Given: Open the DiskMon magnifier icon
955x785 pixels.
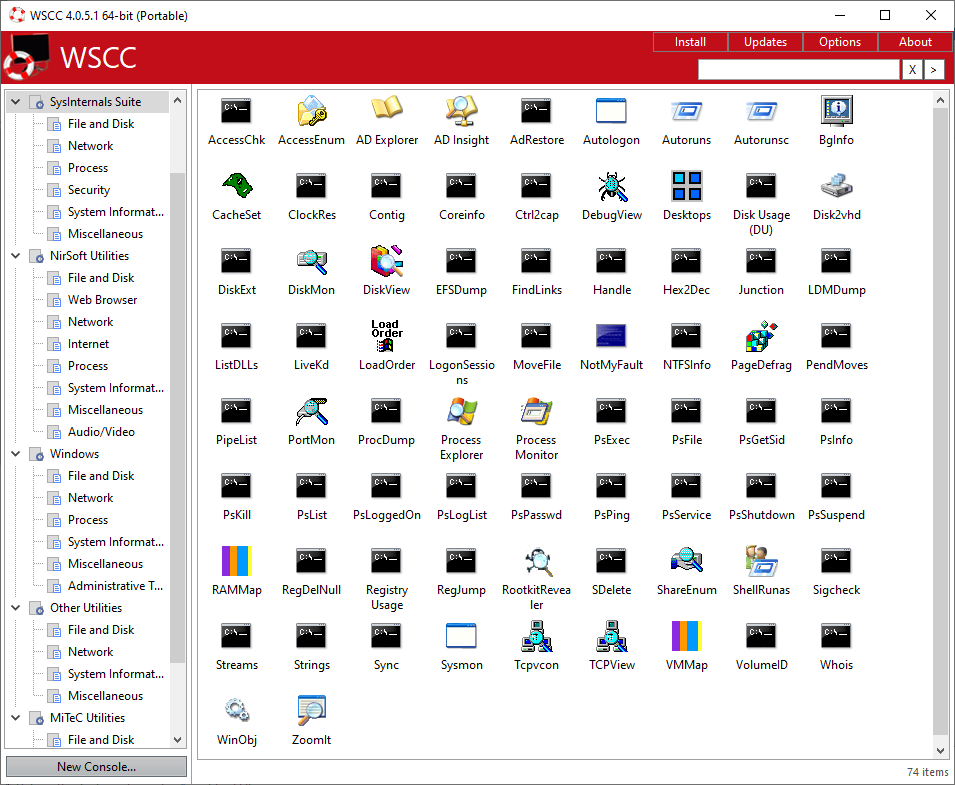Looking at the screenshot, I should pos(311,261).
